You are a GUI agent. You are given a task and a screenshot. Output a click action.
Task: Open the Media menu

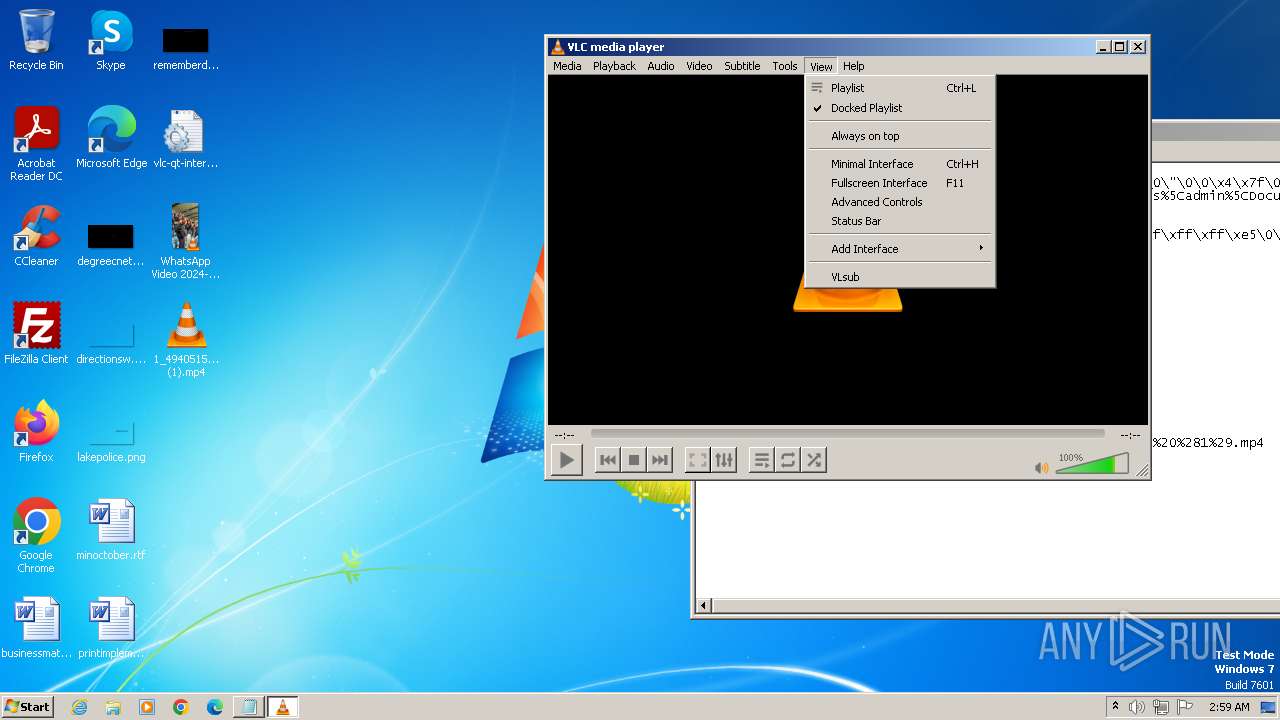pyautogui.click(x=567, y=66)
